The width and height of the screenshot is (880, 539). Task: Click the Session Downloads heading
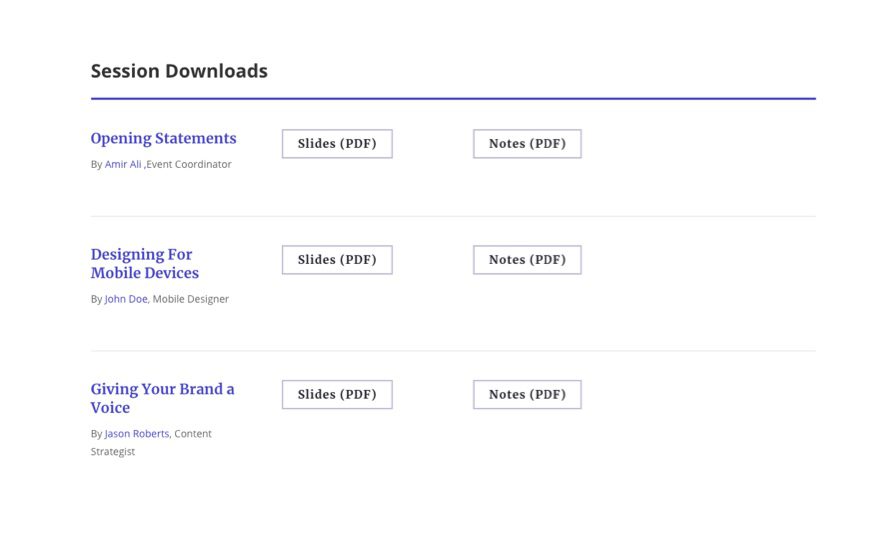[179, 71]
